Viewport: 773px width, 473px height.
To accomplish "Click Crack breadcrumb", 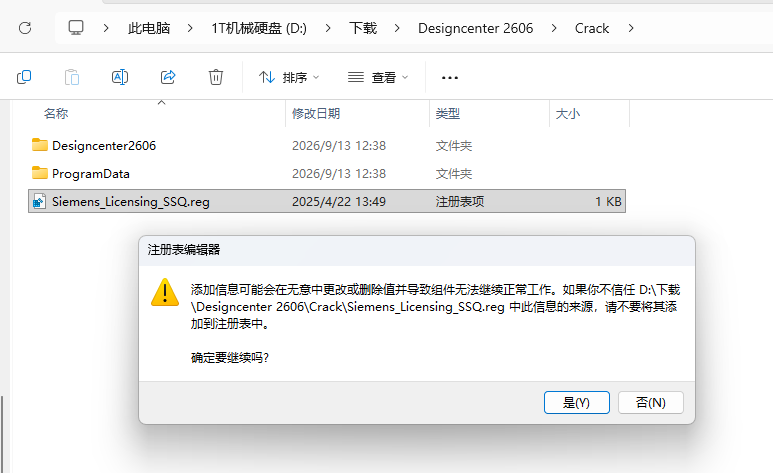I will click(x=592, y=28).
